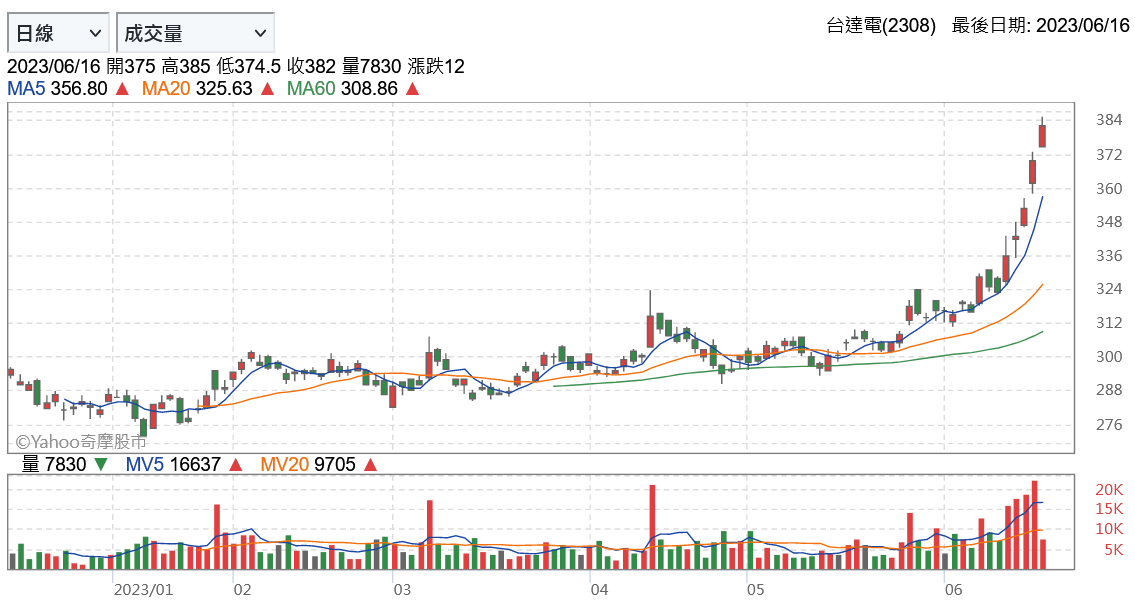Click the 台達電(2308) stock title
Screen dimensions: 1135x611
(881, 26)
